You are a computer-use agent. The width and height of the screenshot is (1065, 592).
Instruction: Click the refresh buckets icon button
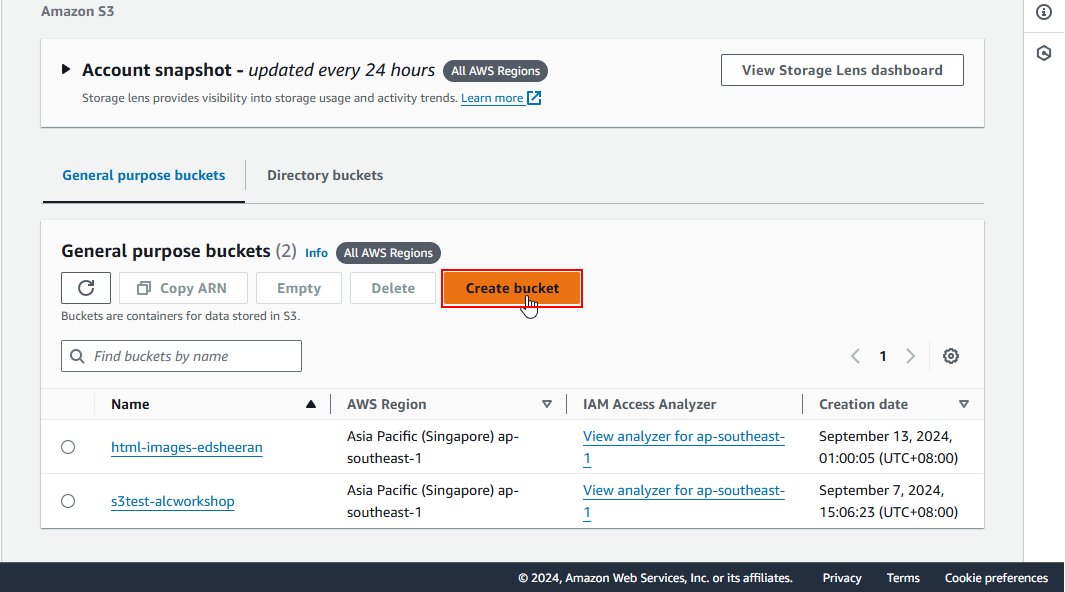click(86, 288)
